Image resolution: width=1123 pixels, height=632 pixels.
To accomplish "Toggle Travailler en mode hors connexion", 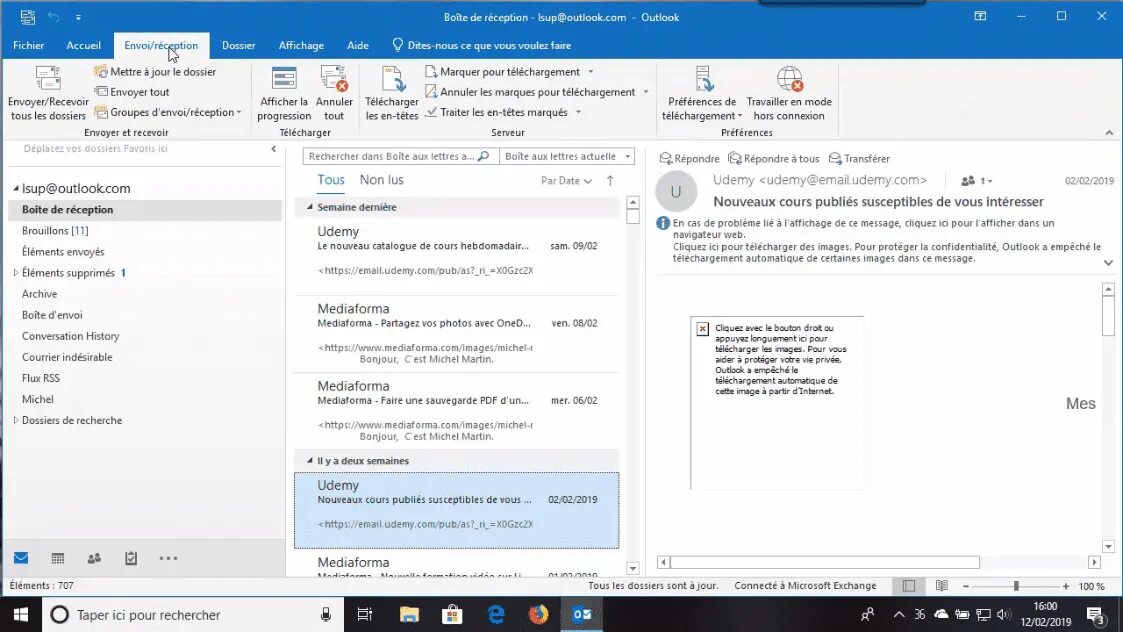I will click(789, 93).
